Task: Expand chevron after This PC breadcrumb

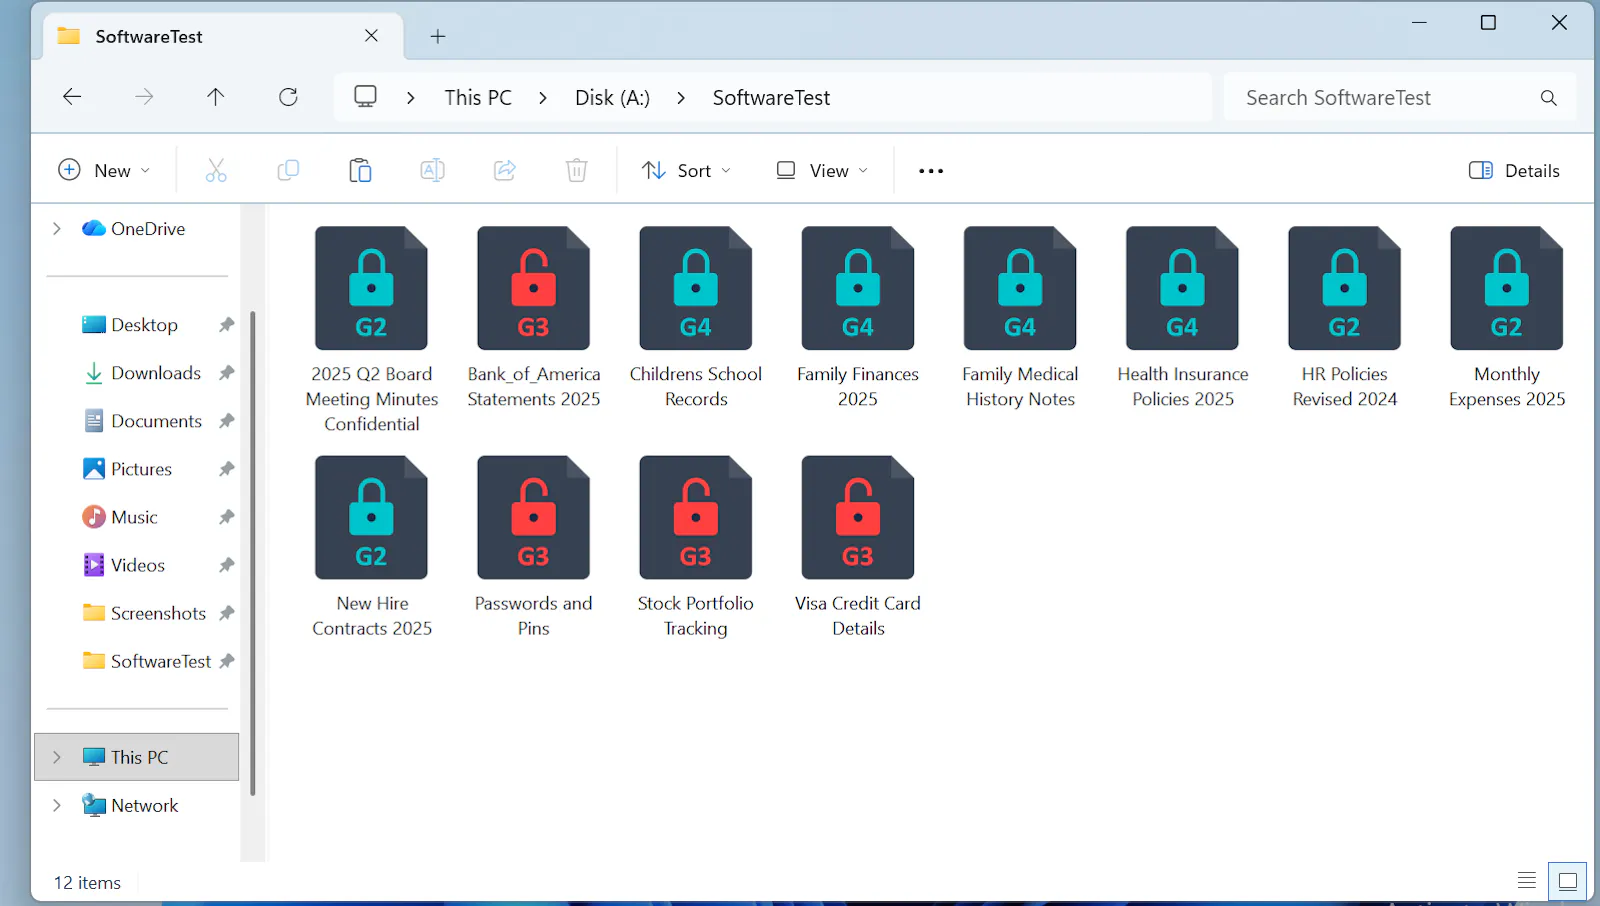Action: click(543, 98)
